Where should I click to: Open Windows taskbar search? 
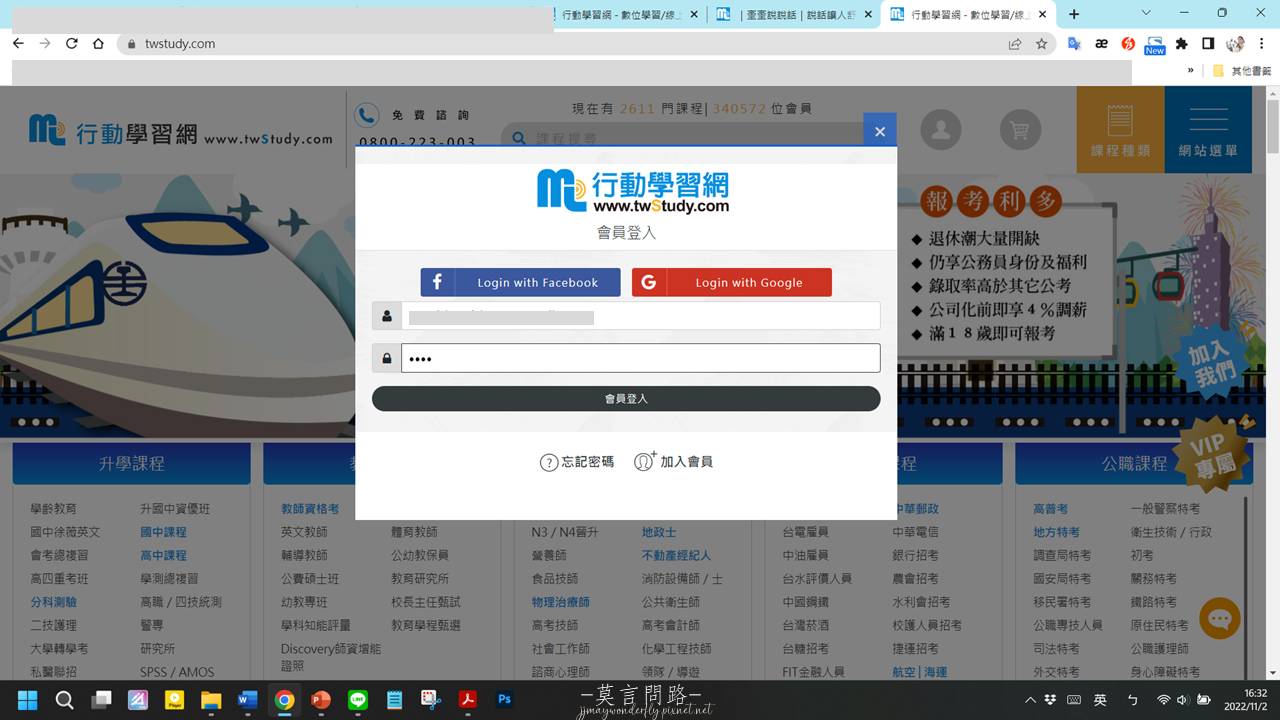click(x=64, y=700)
